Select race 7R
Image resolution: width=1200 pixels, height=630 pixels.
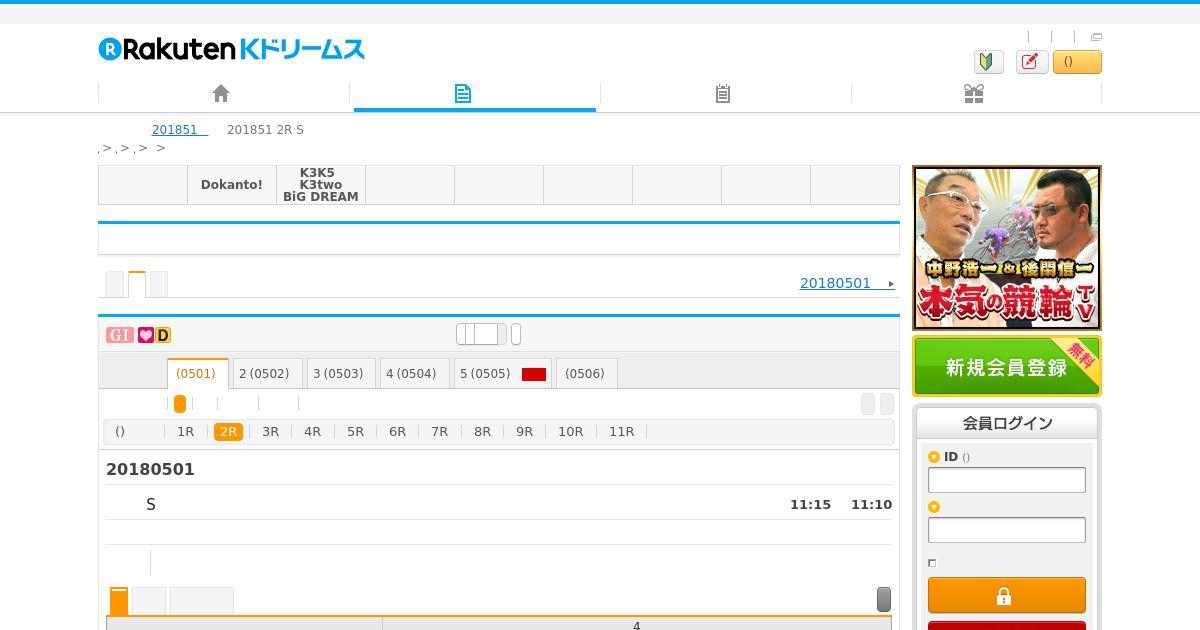tap(440, 432)
